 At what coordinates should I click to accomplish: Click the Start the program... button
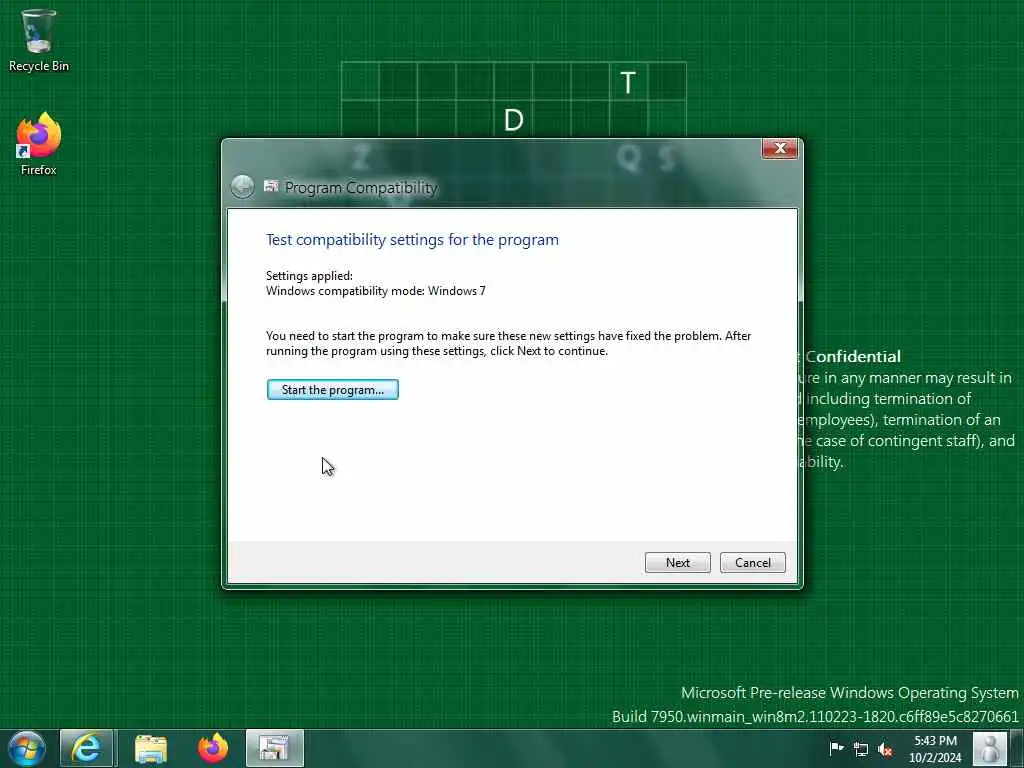[332, 389]
